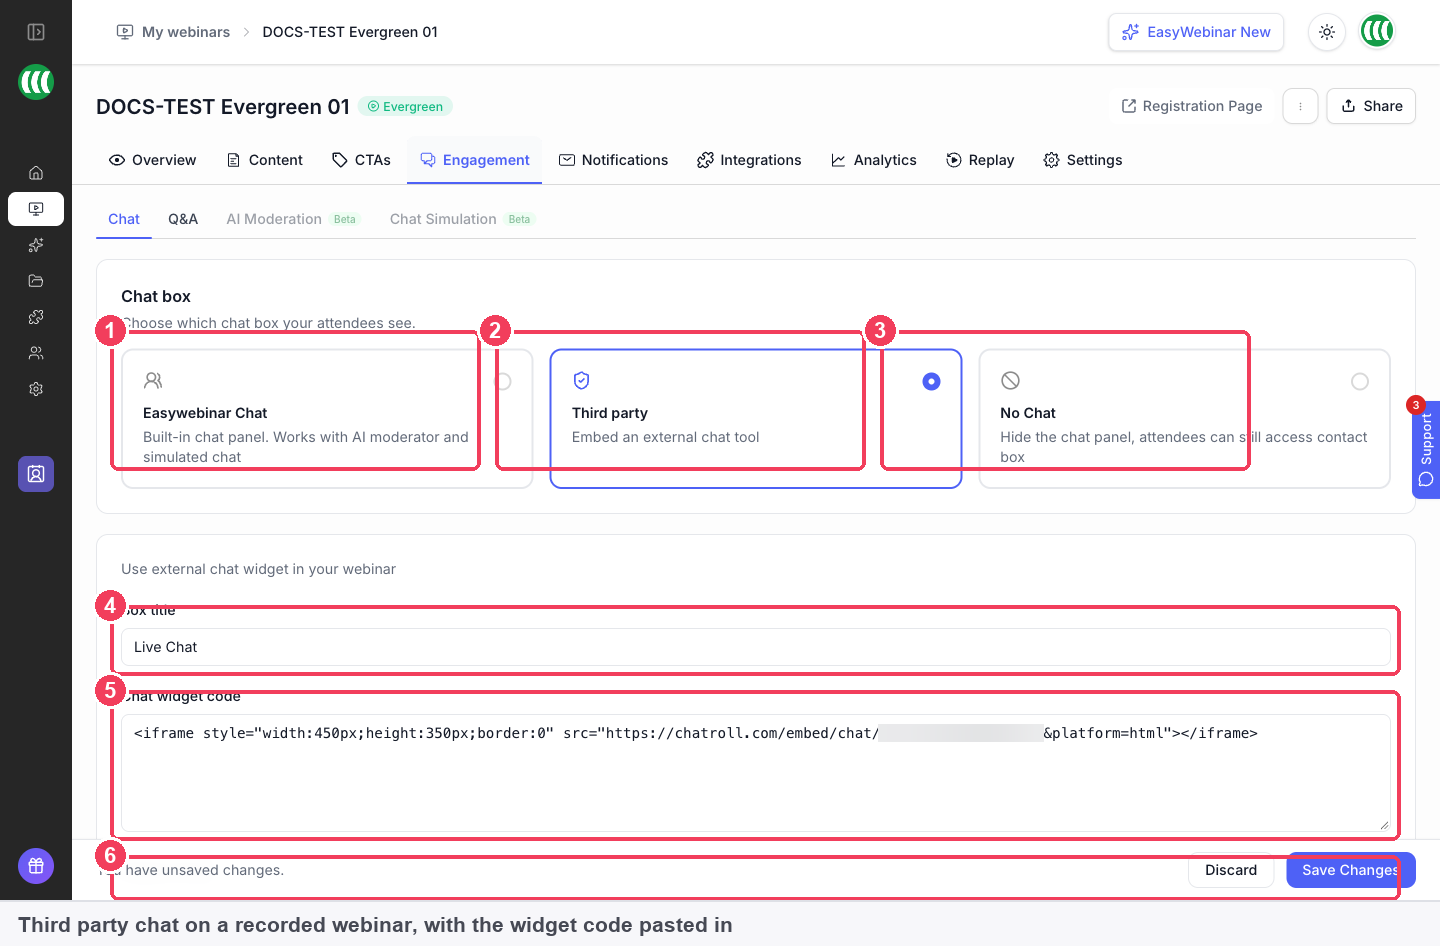Toggle the light/dark theme sun icon
Screen dimensions: 1440x946
(1327, 32)
